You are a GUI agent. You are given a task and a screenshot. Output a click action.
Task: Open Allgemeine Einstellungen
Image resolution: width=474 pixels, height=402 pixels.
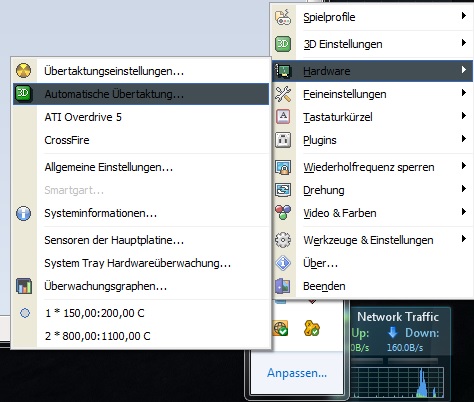141,167
